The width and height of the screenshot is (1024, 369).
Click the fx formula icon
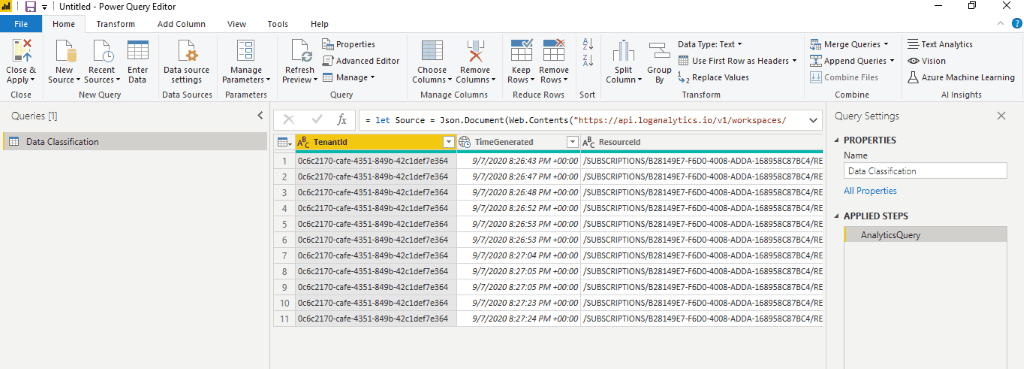tap(341, 120)
